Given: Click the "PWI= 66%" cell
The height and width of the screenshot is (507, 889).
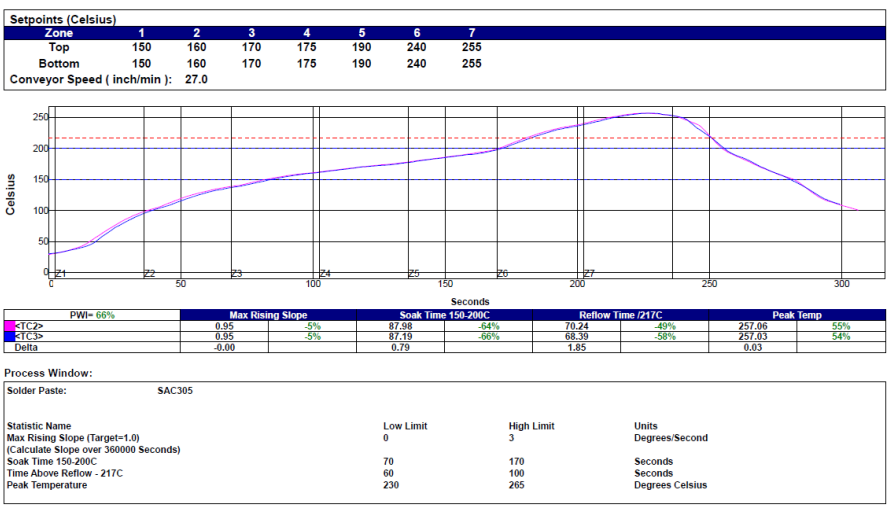Looking at the screenshot, I should pos(92,315).
